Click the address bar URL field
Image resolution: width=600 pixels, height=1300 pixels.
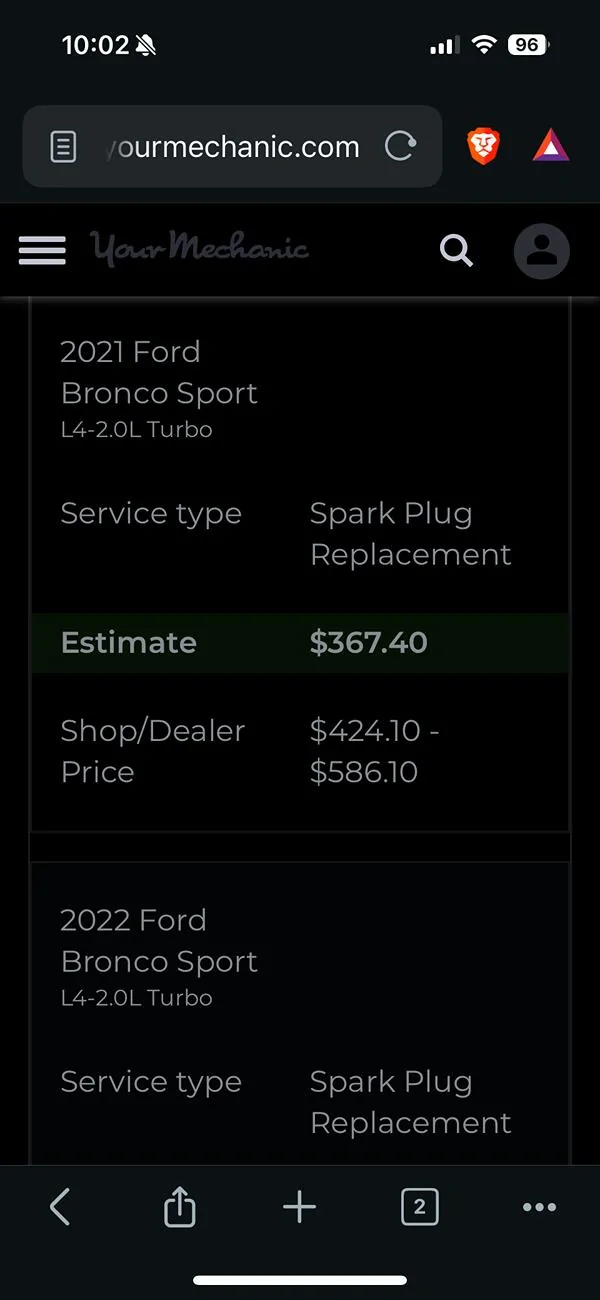(230, 146)
